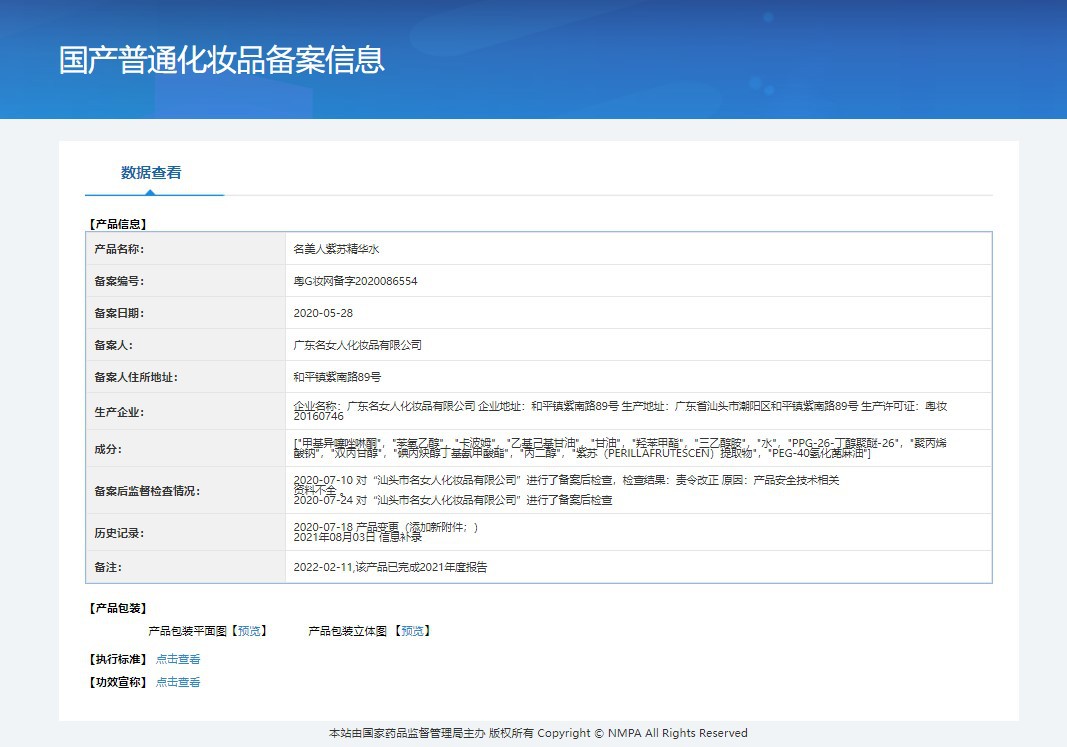1067x747 pixels.
Task: Click the 【功效宣称】 label
Action: tap(117, 682)
